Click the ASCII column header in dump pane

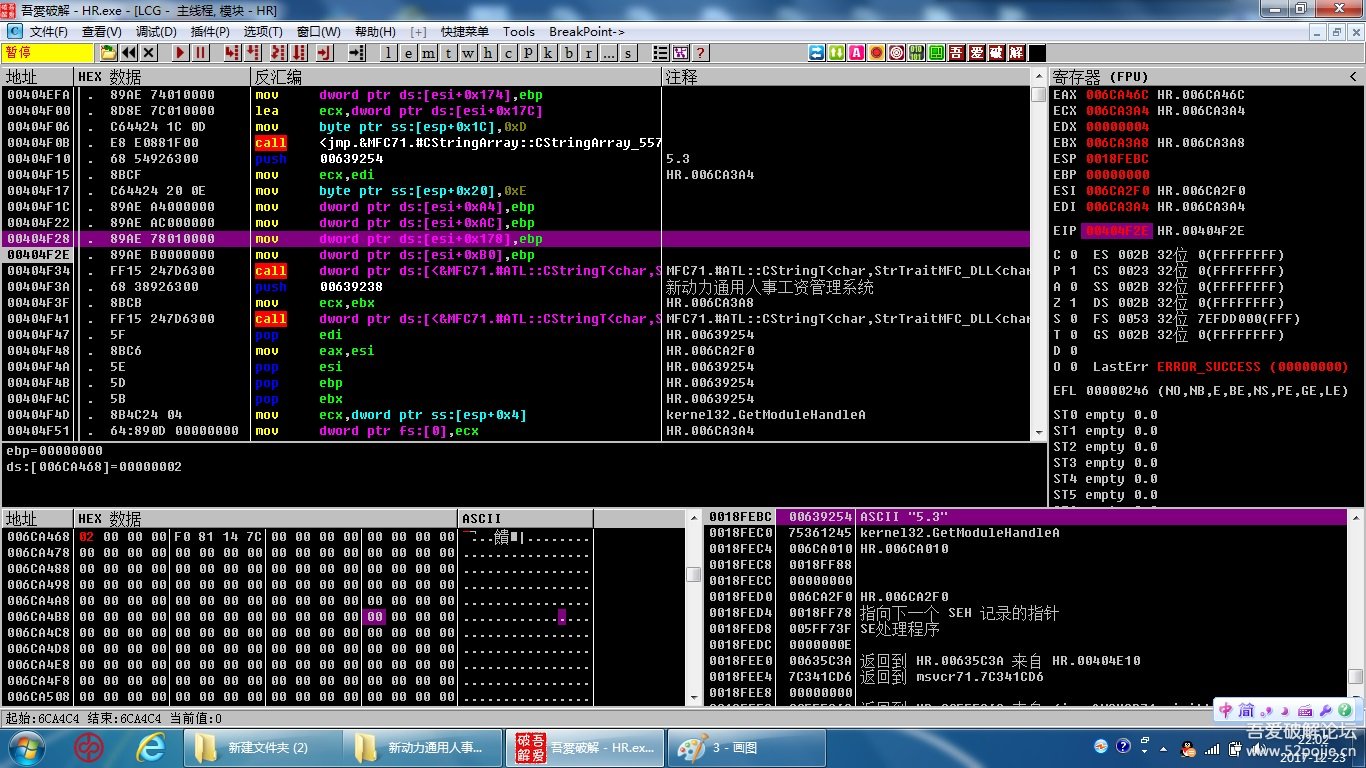click(525, 519)
